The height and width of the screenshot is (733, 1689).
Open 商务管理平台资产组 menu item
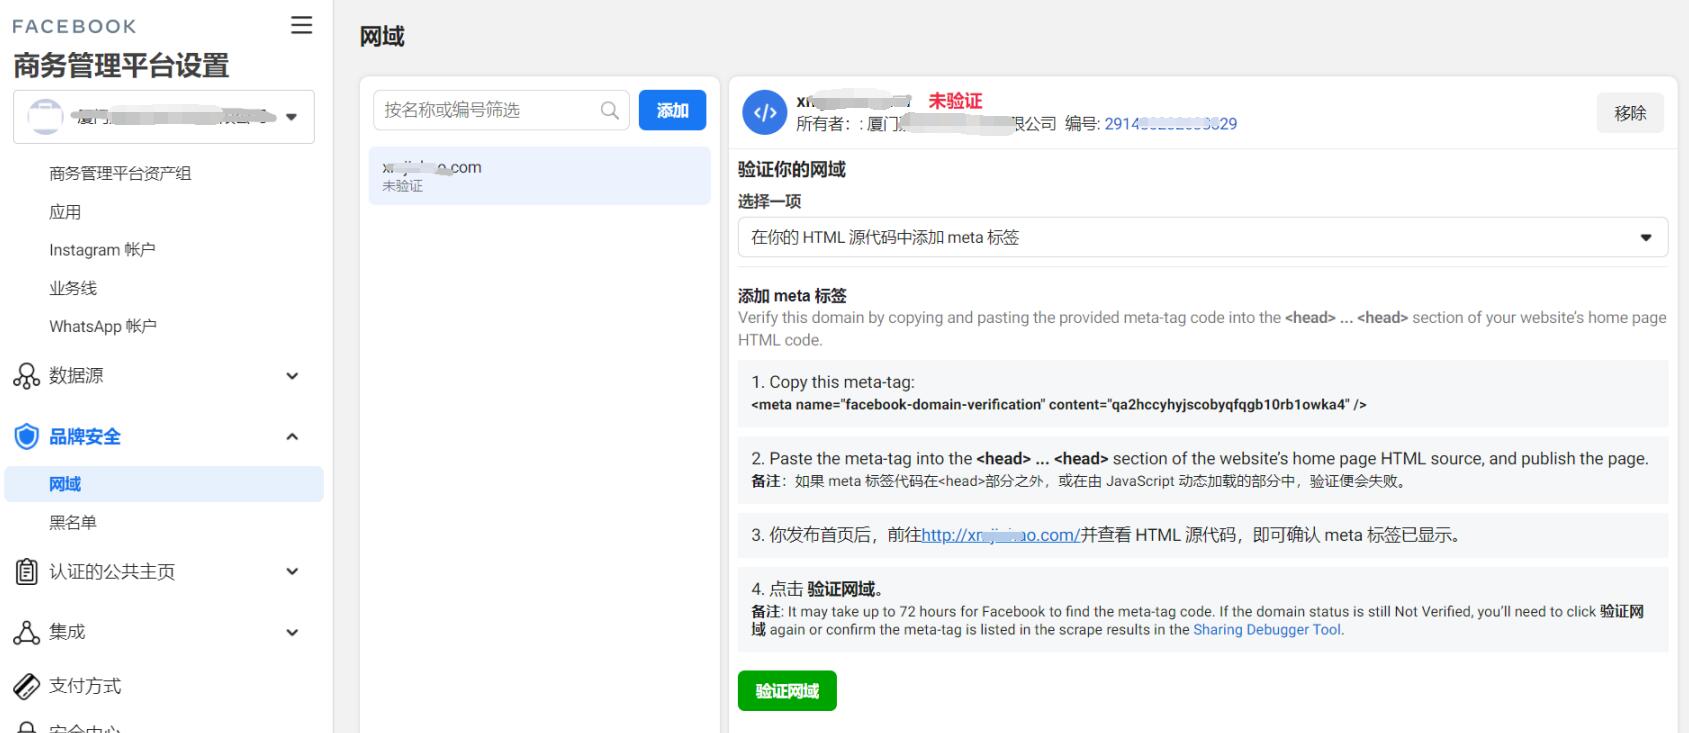click(120, 173)
